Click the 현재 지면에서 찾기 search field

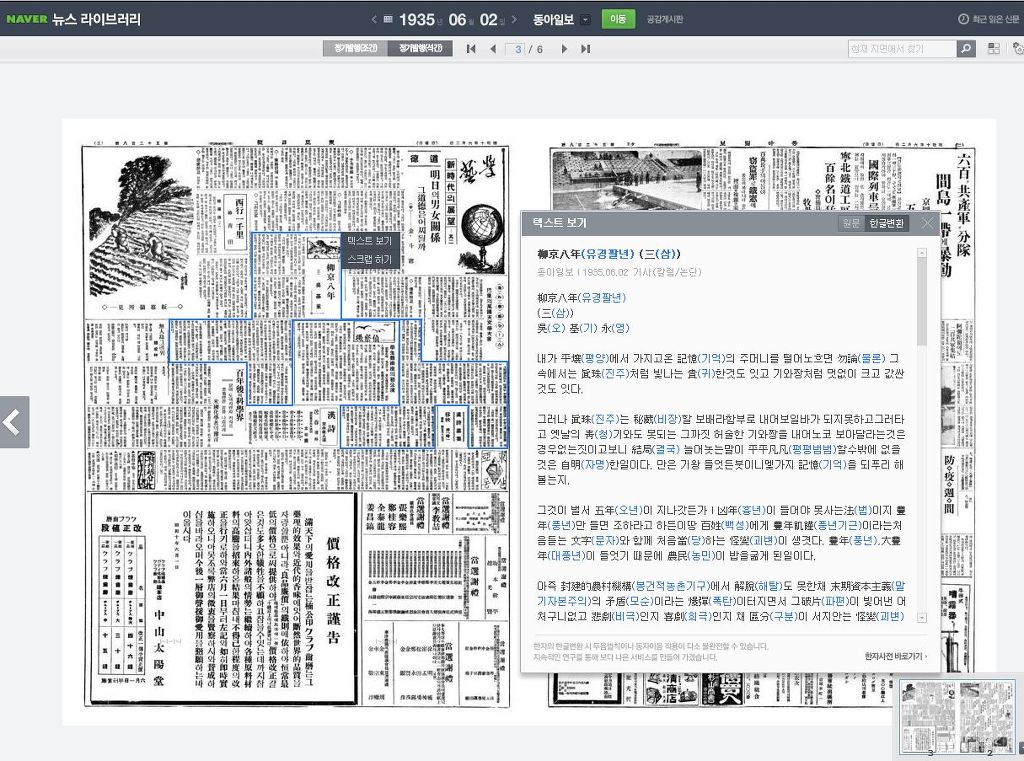902,49
